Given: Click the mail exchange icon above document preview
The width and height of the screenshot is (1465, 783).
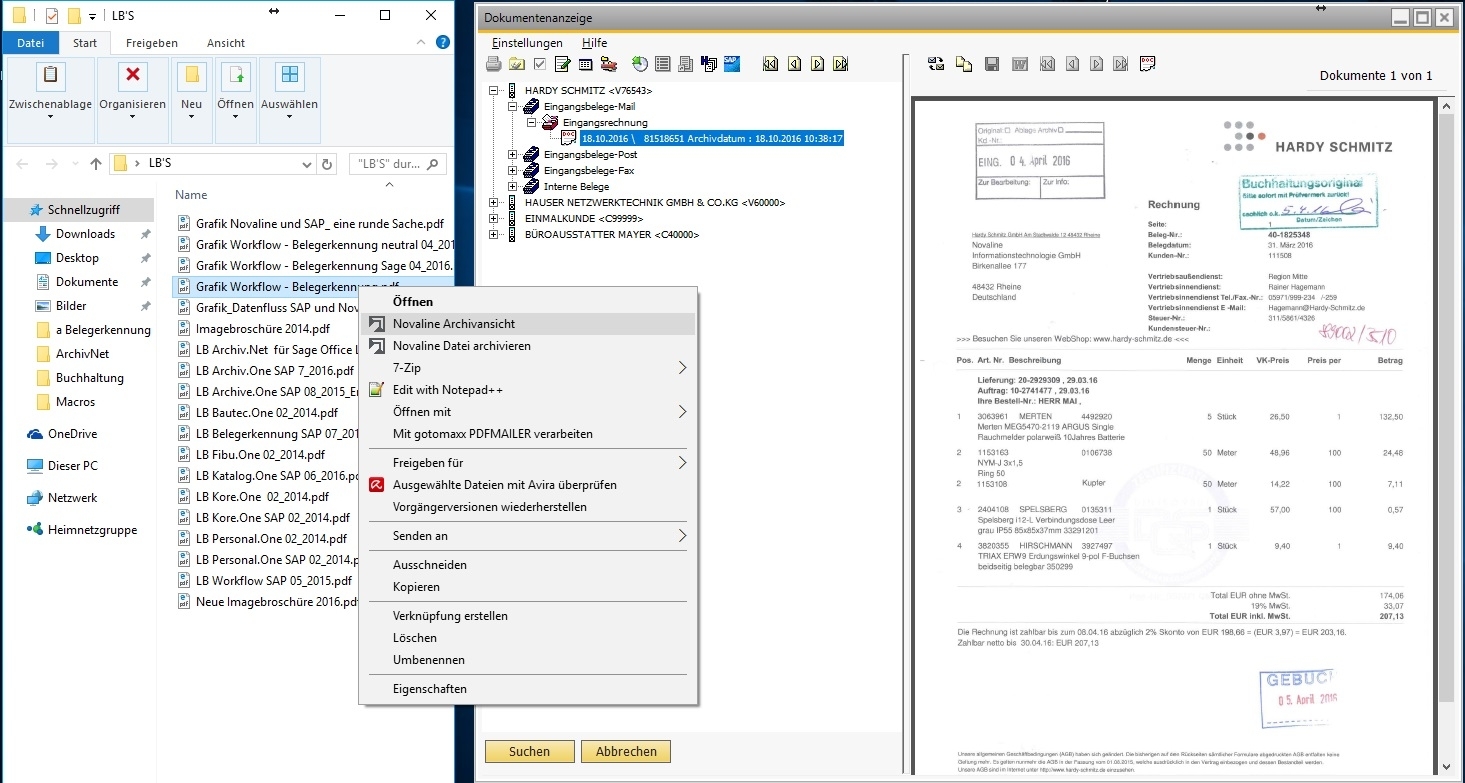Looking at the screenshot, I should pos(936,64).
